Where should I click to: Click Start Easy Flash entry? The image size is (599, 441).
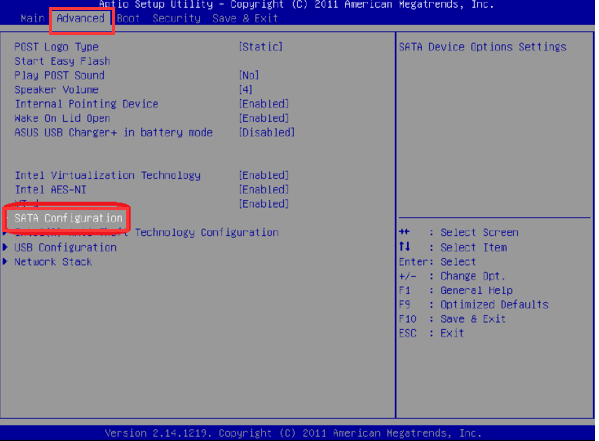click(62, 61)
